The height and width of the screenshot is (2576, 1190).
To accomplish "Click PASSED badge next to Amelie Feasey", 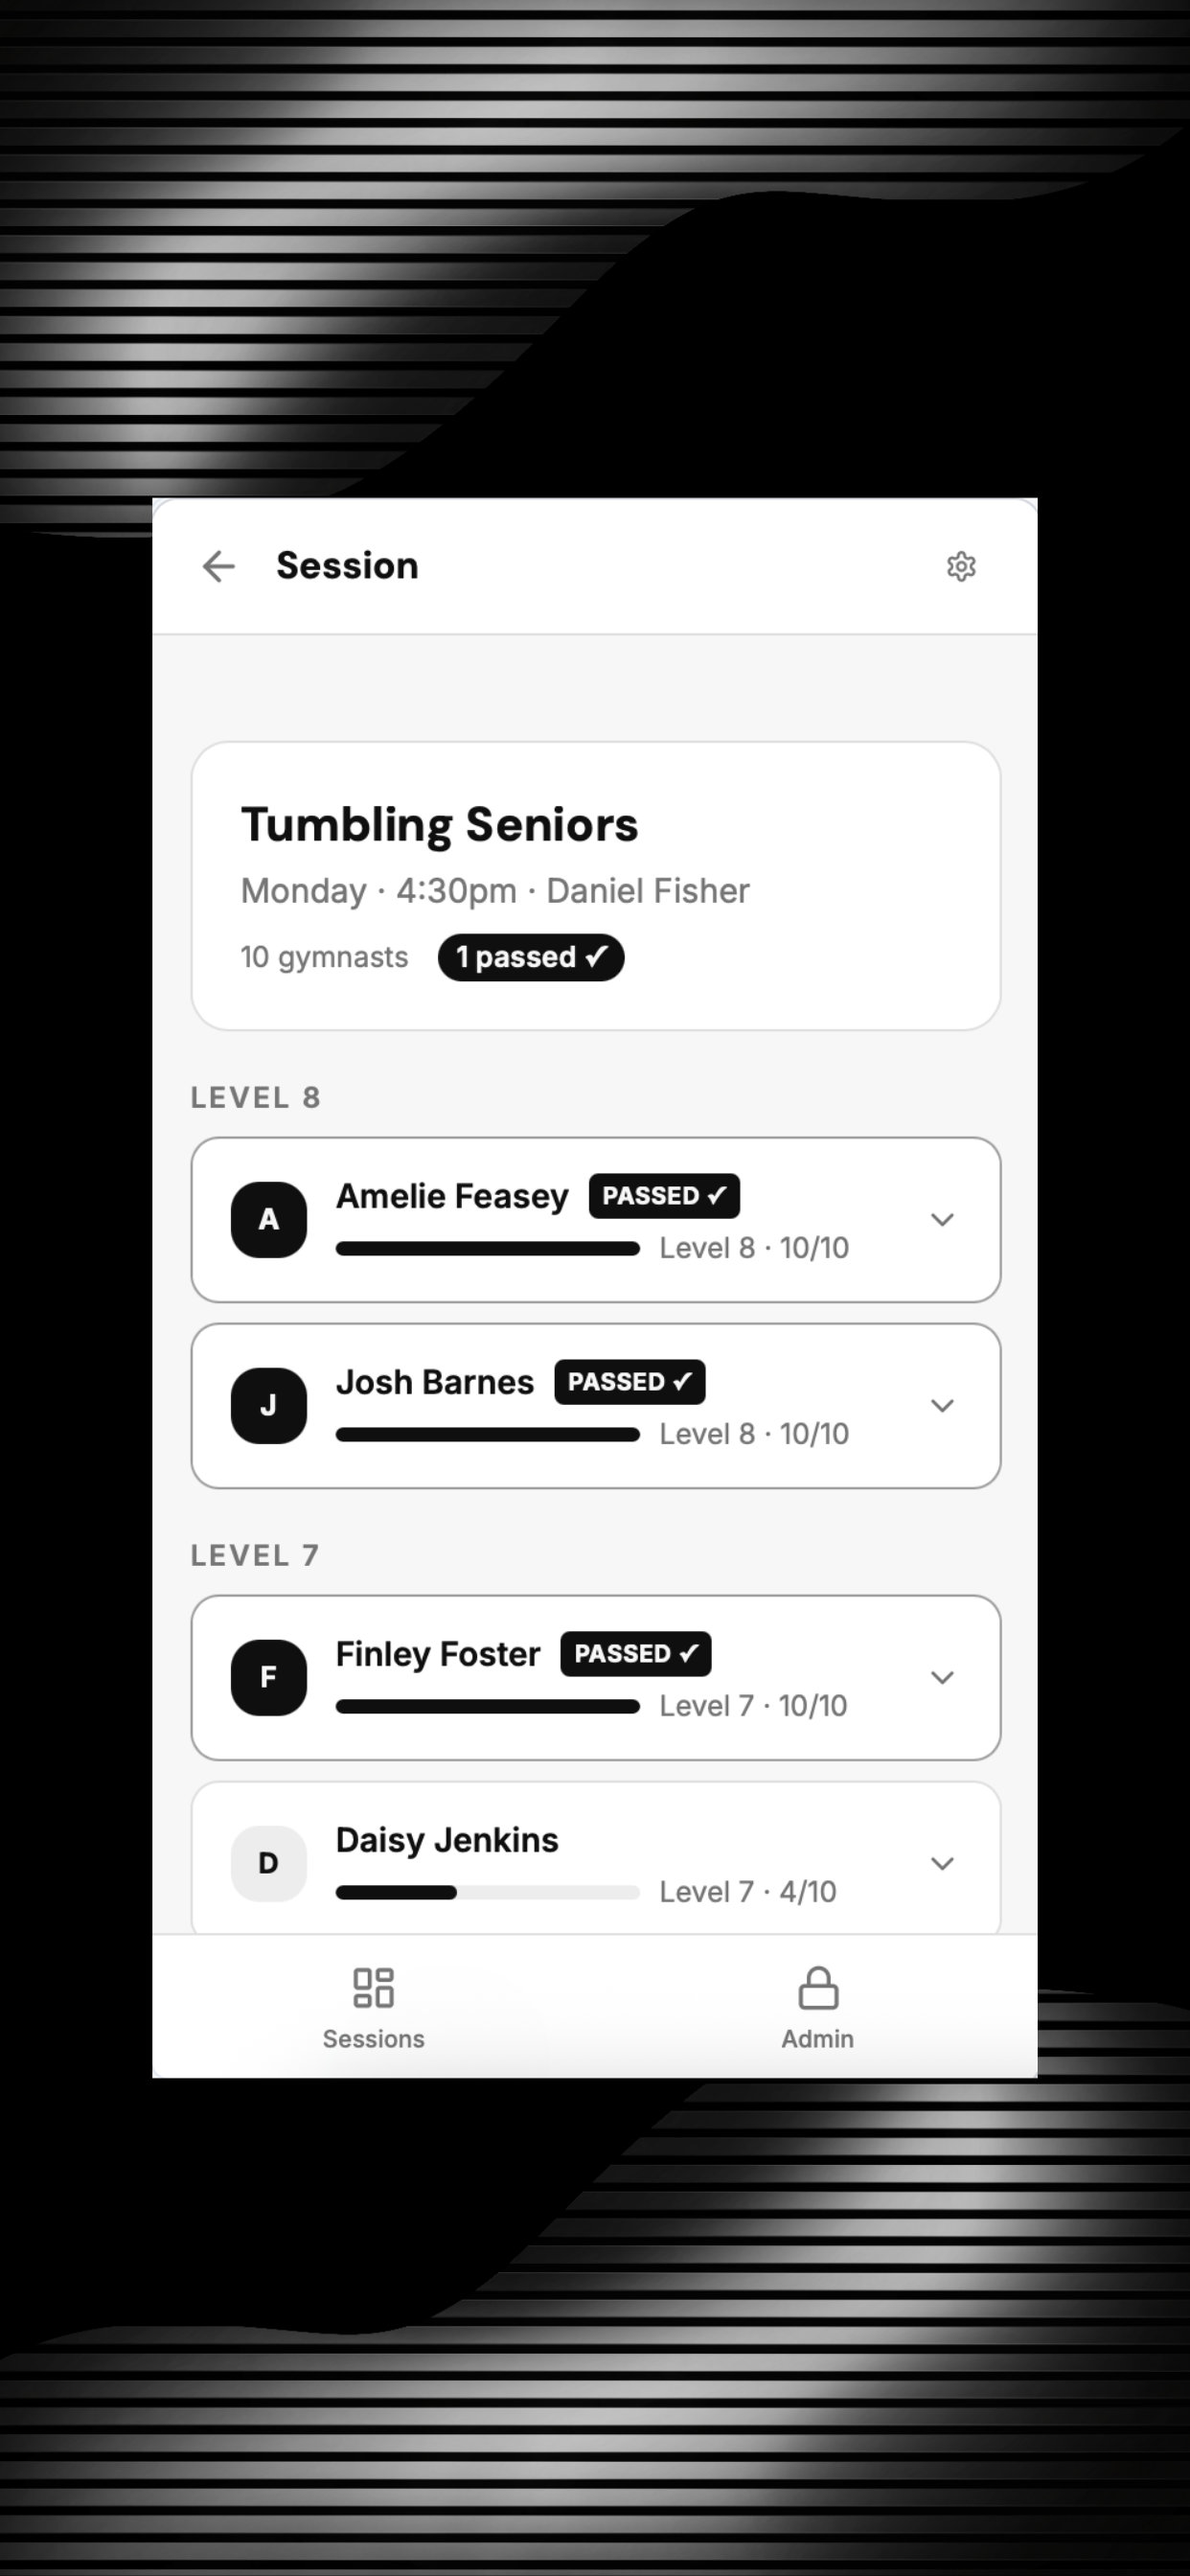I will point(664,1196).
